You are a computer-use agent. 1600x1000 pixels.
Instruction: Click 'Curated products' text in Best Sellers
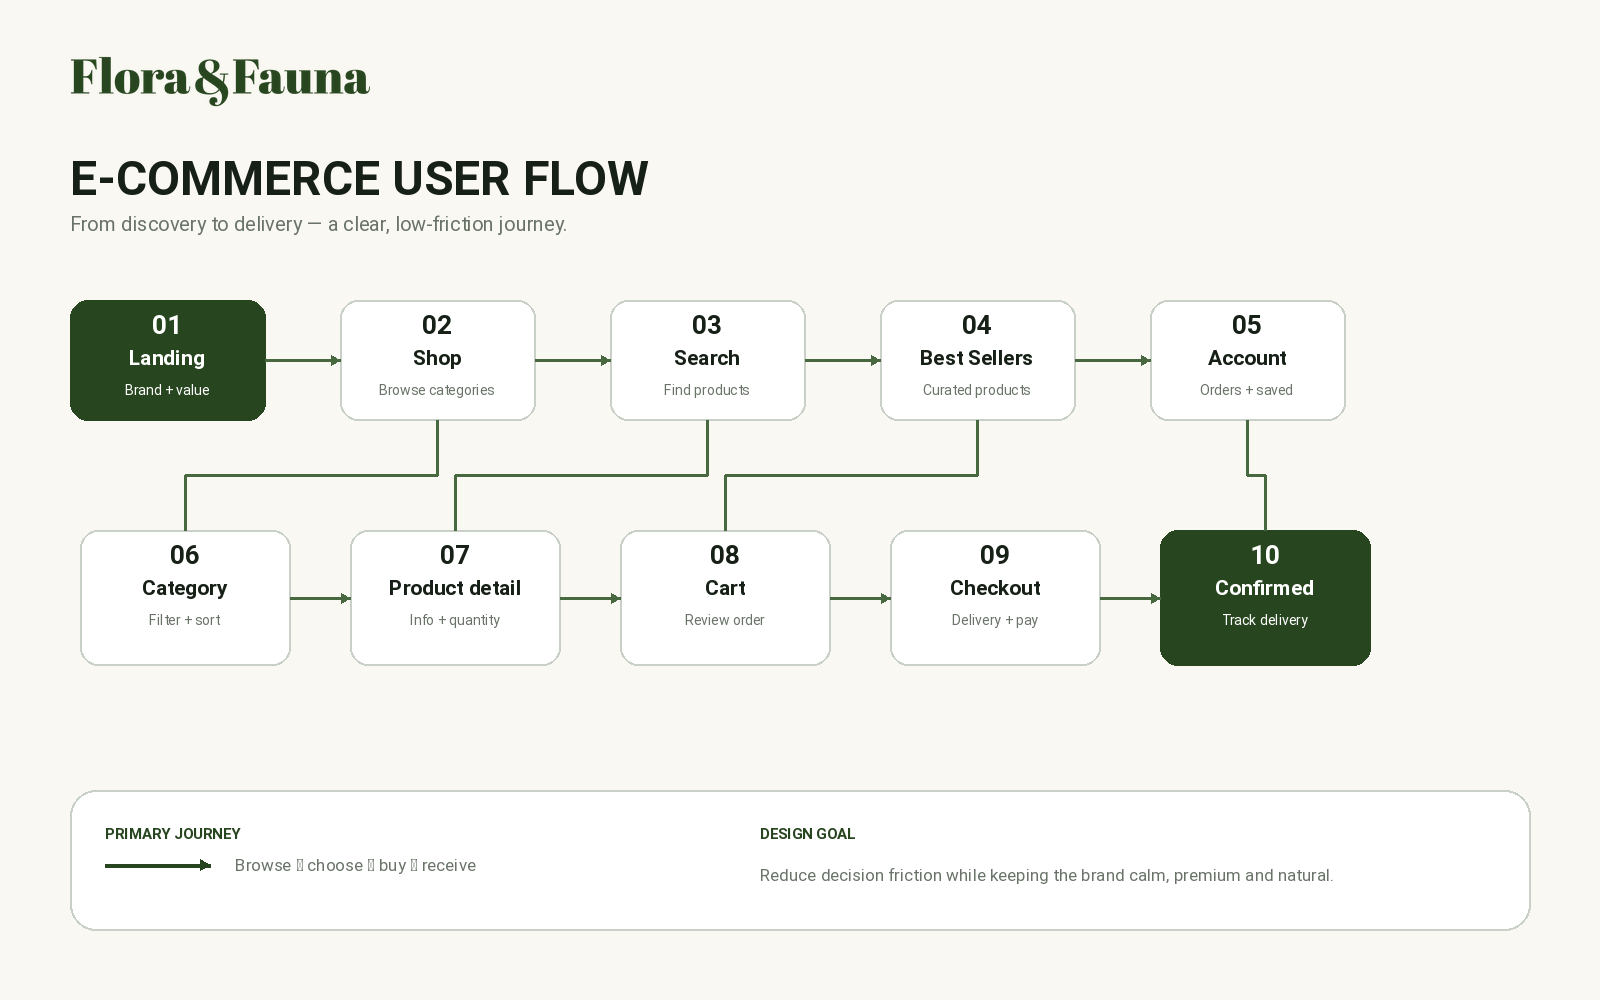coord(977,390)
